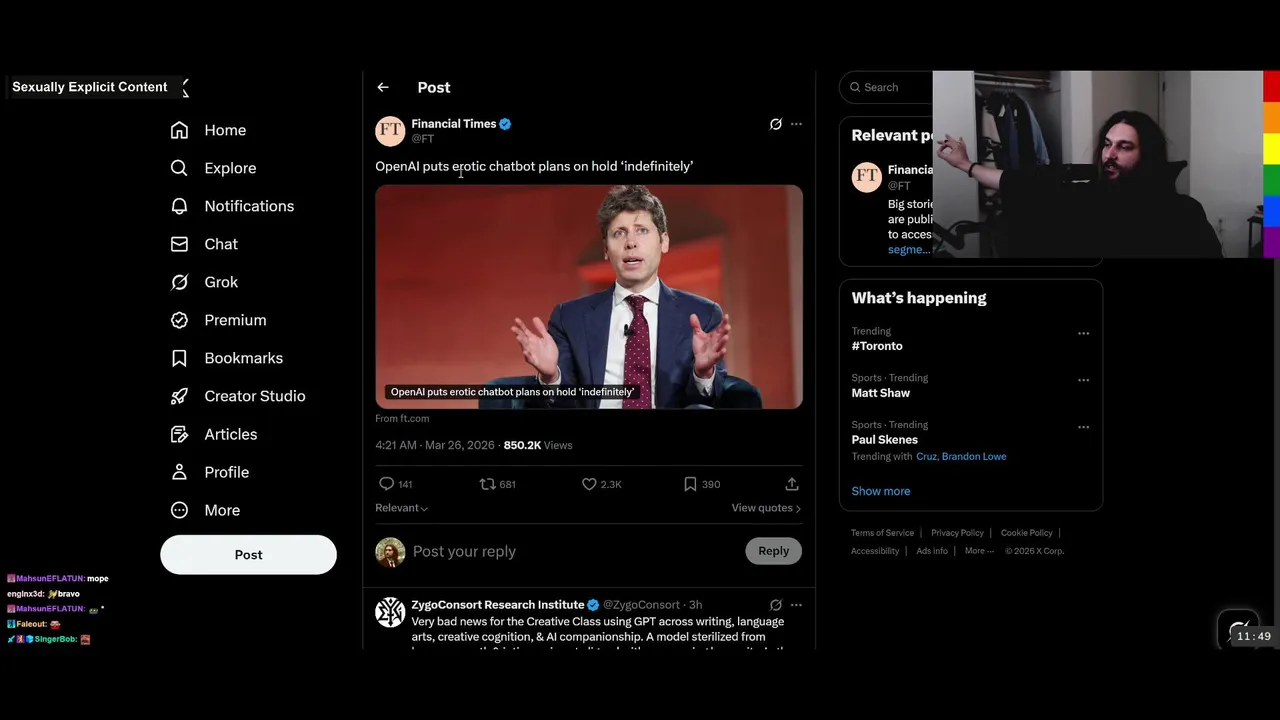
Task: Expand the Relevant replies sort dropdown
Action: pos(402,508)
